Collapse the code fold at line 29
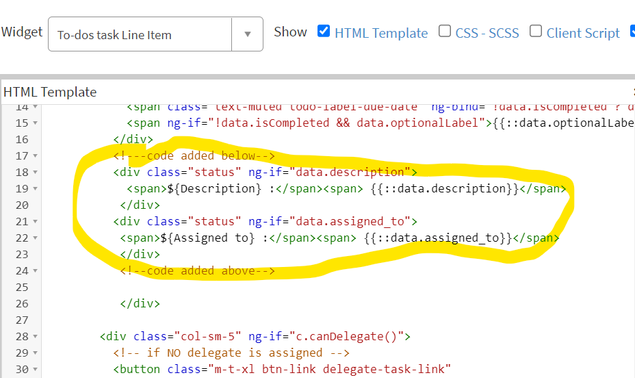The width and height of the screenshot is (635, 378). (x=35, y=353)
